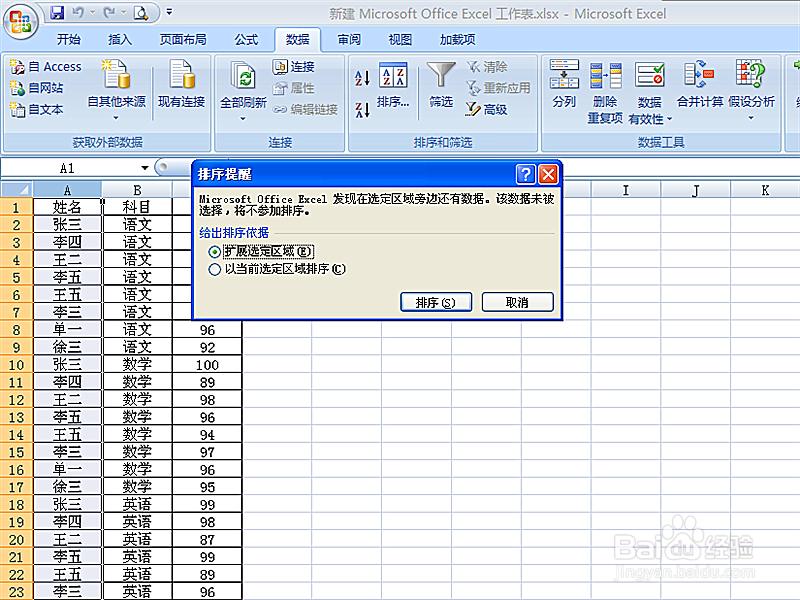The height and width of the screenshot is (600, 800).
Task: Click the 取消 cancel button
Action: 517,302
